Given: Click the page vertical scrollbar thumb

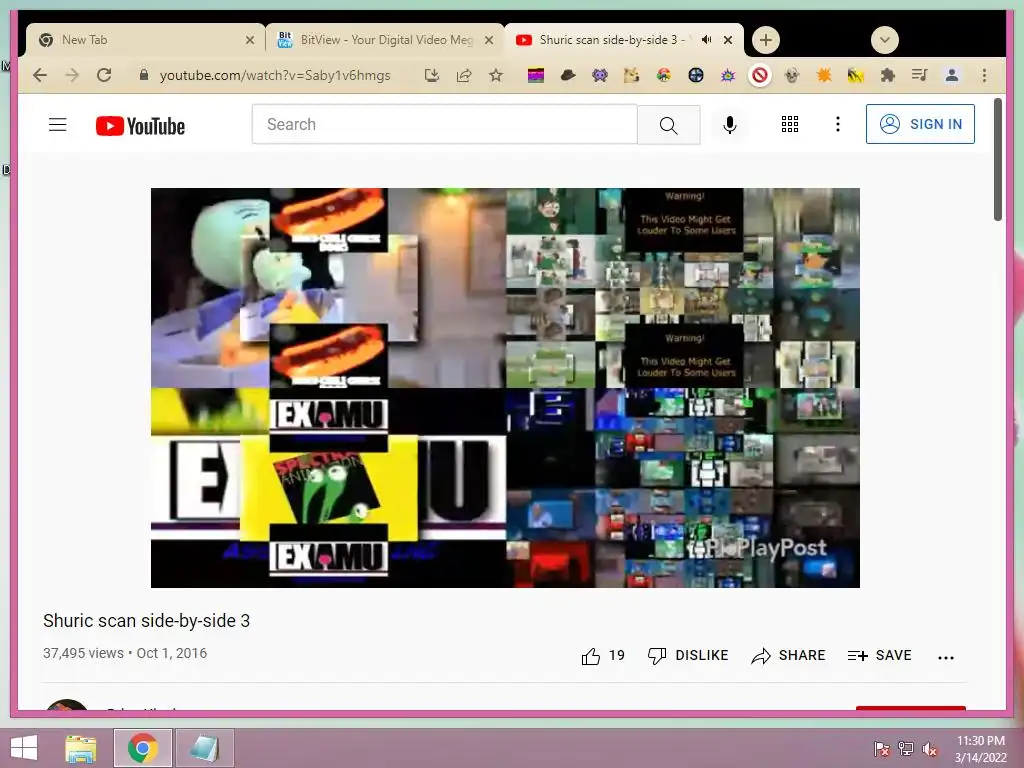Looking at the screenshot, I should [997, 160].
